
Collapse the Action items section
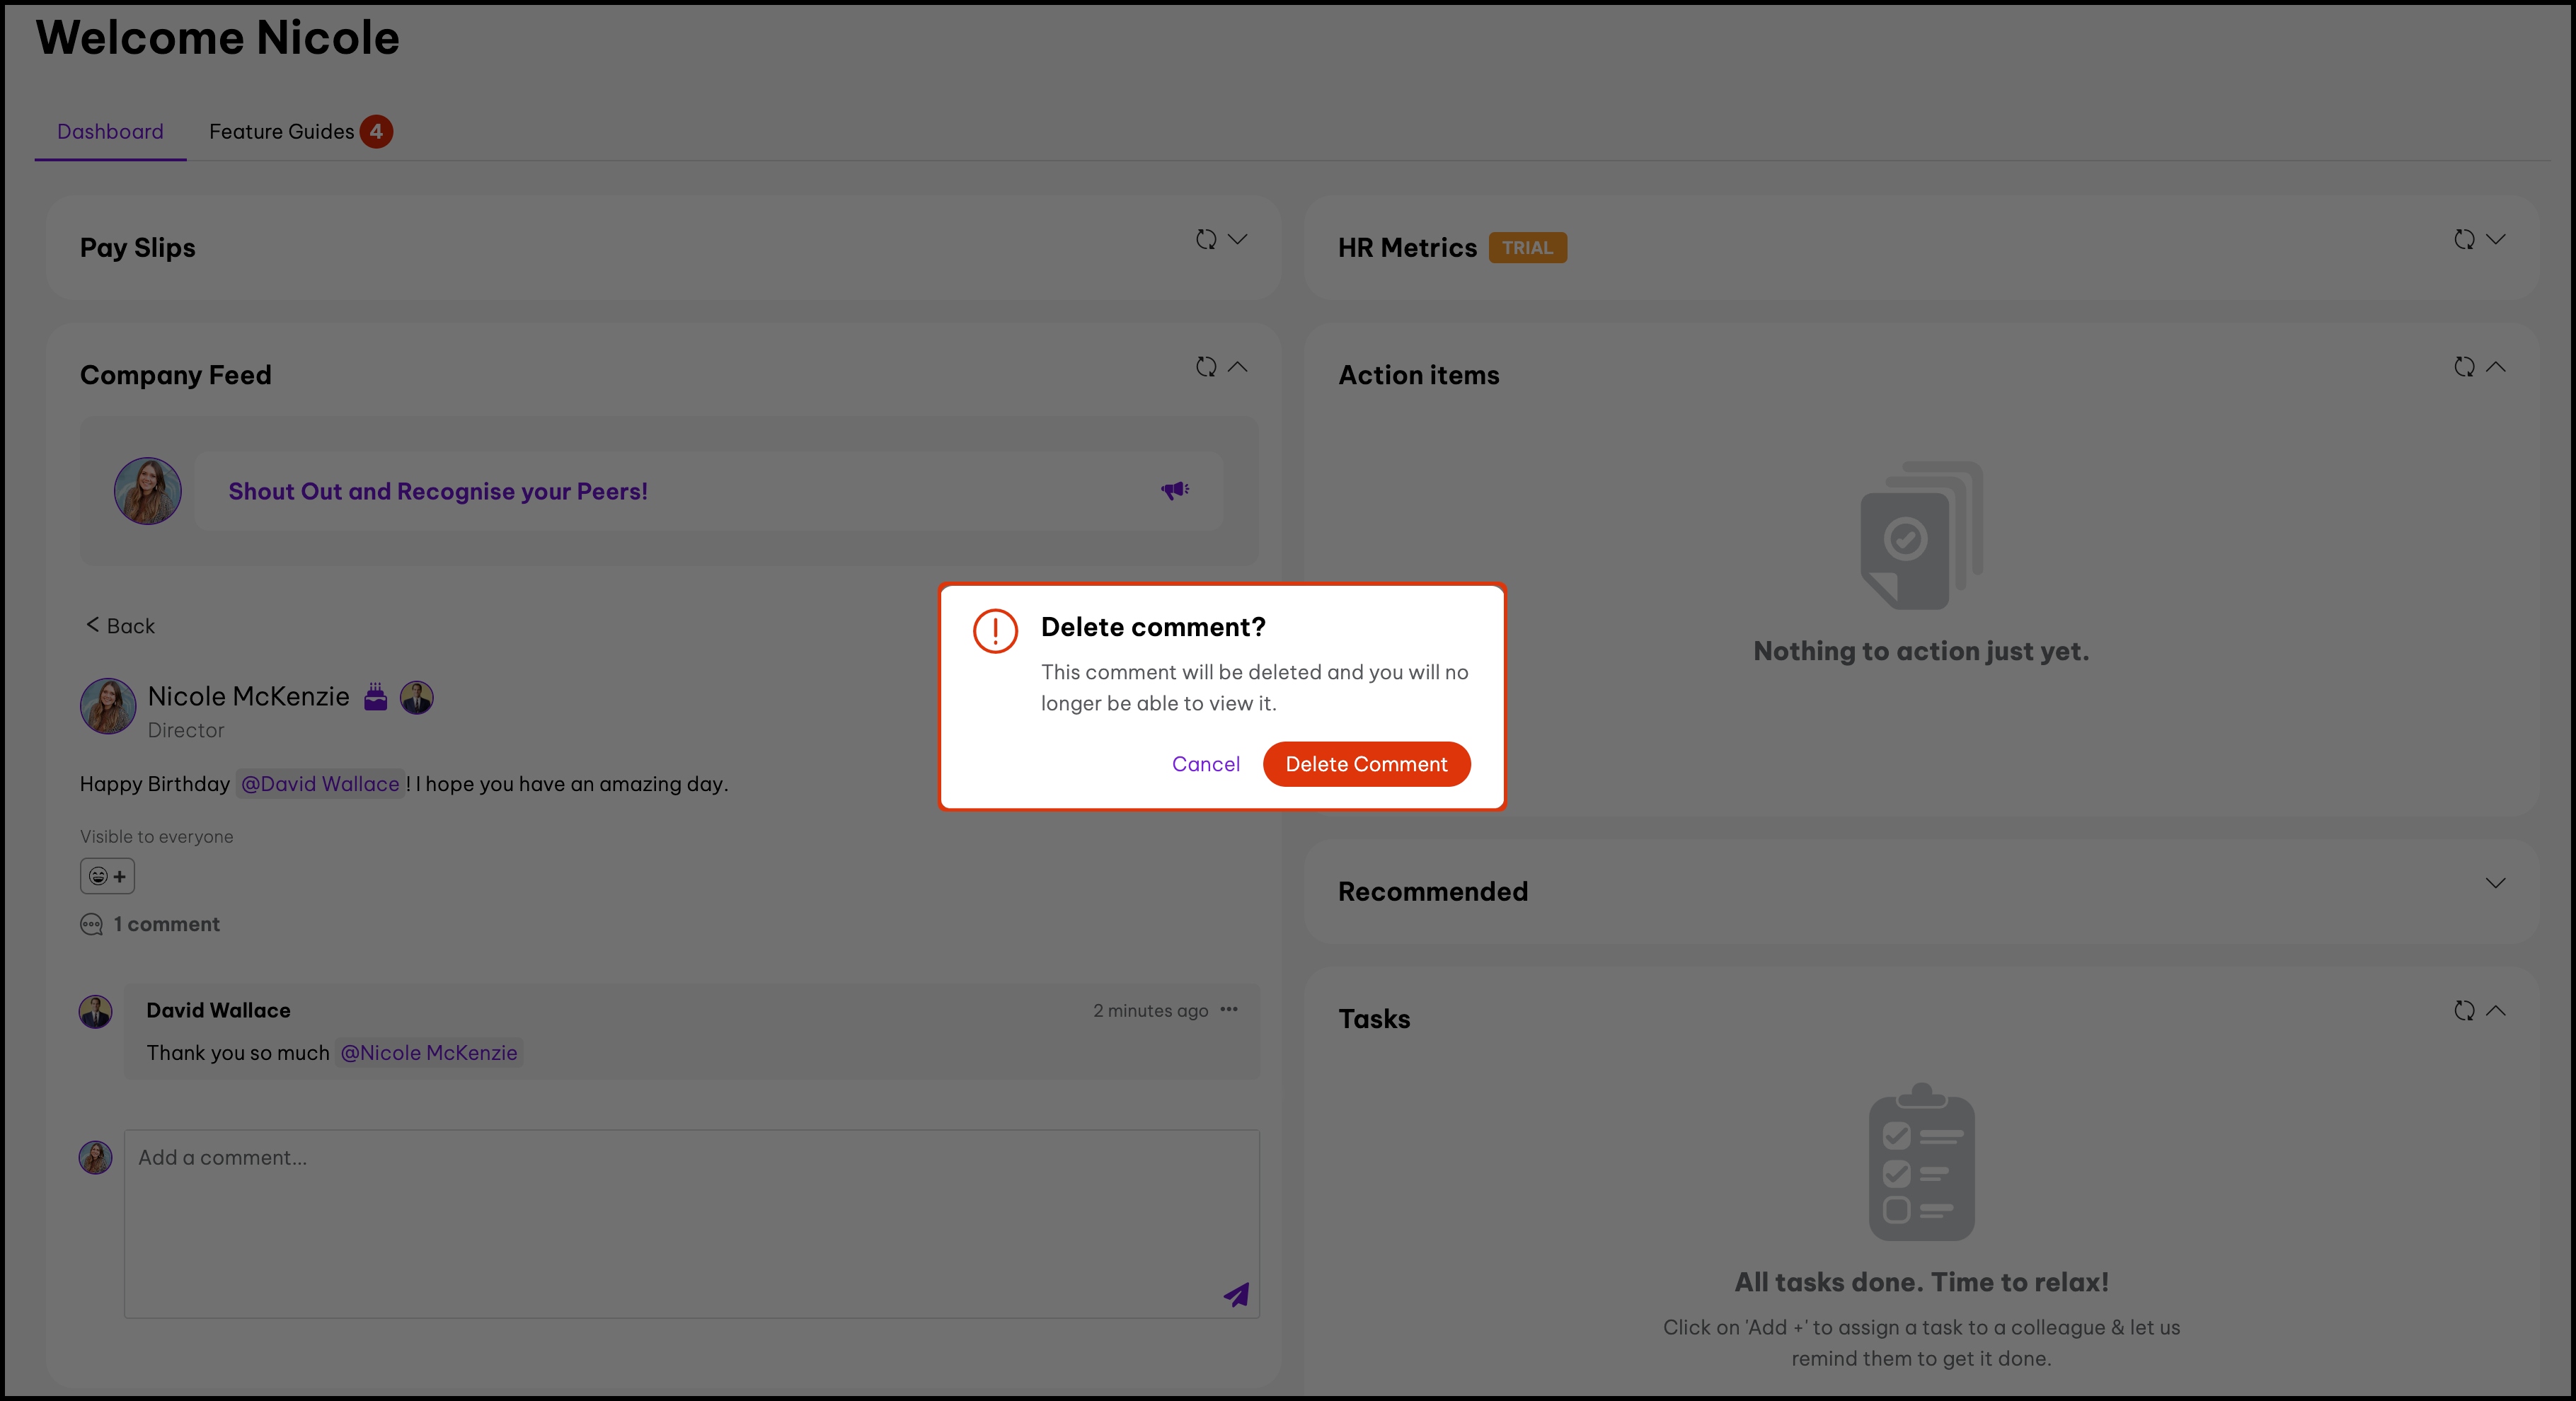click(2496, 367)
